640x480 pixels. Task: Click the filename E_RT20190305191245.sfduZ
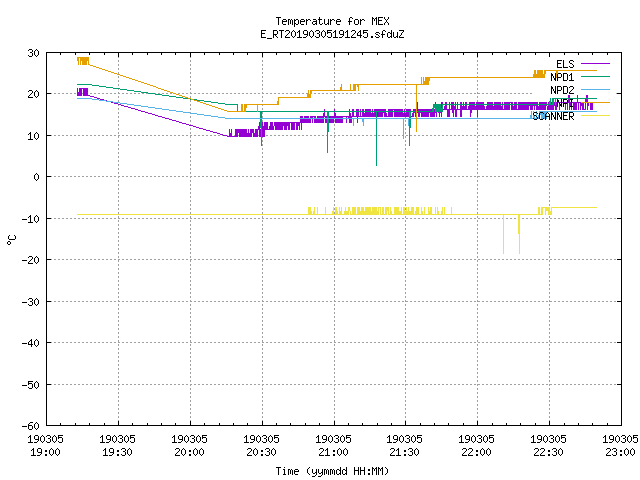[332, 34]
